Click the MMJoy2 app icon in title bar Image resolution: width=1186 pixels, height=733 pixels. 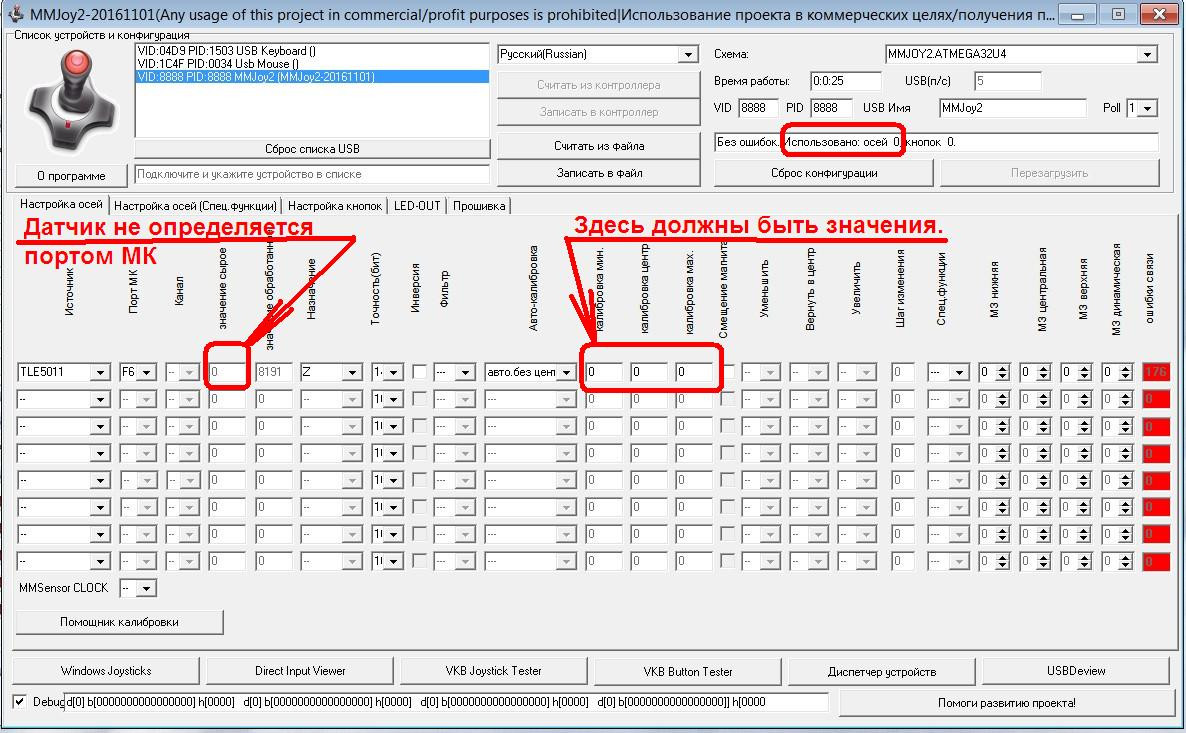(x=15, y=14)
